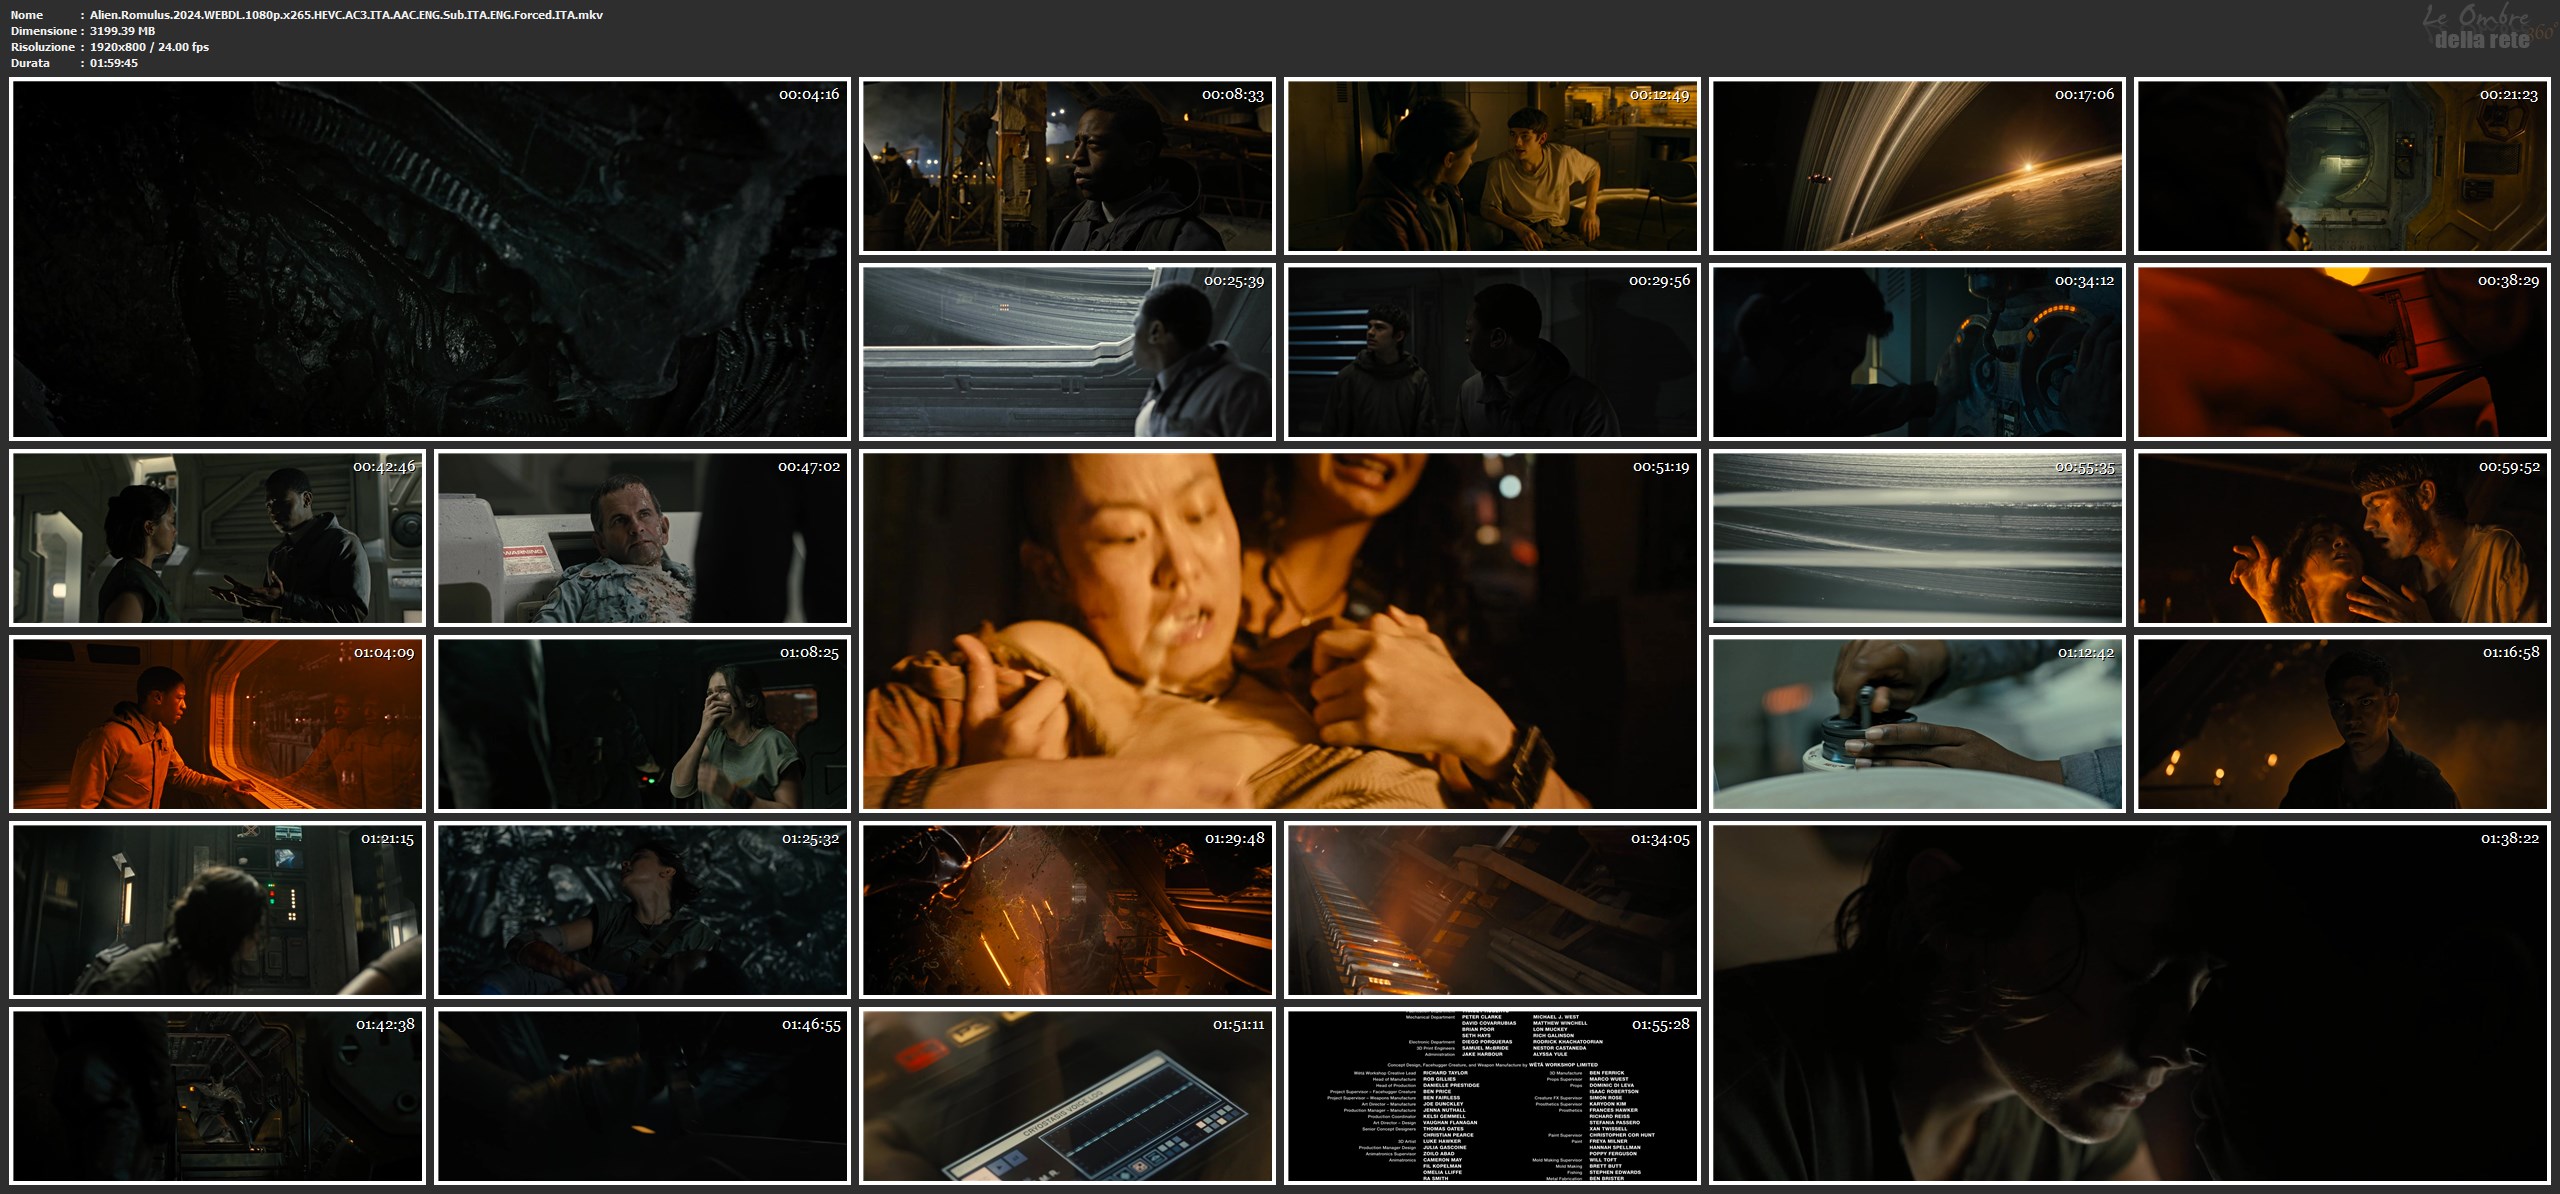The width and height of the screenshot is (2560, 1194).
Task: Click the orange corridor frame at 01:04:09
Action: 217,724
